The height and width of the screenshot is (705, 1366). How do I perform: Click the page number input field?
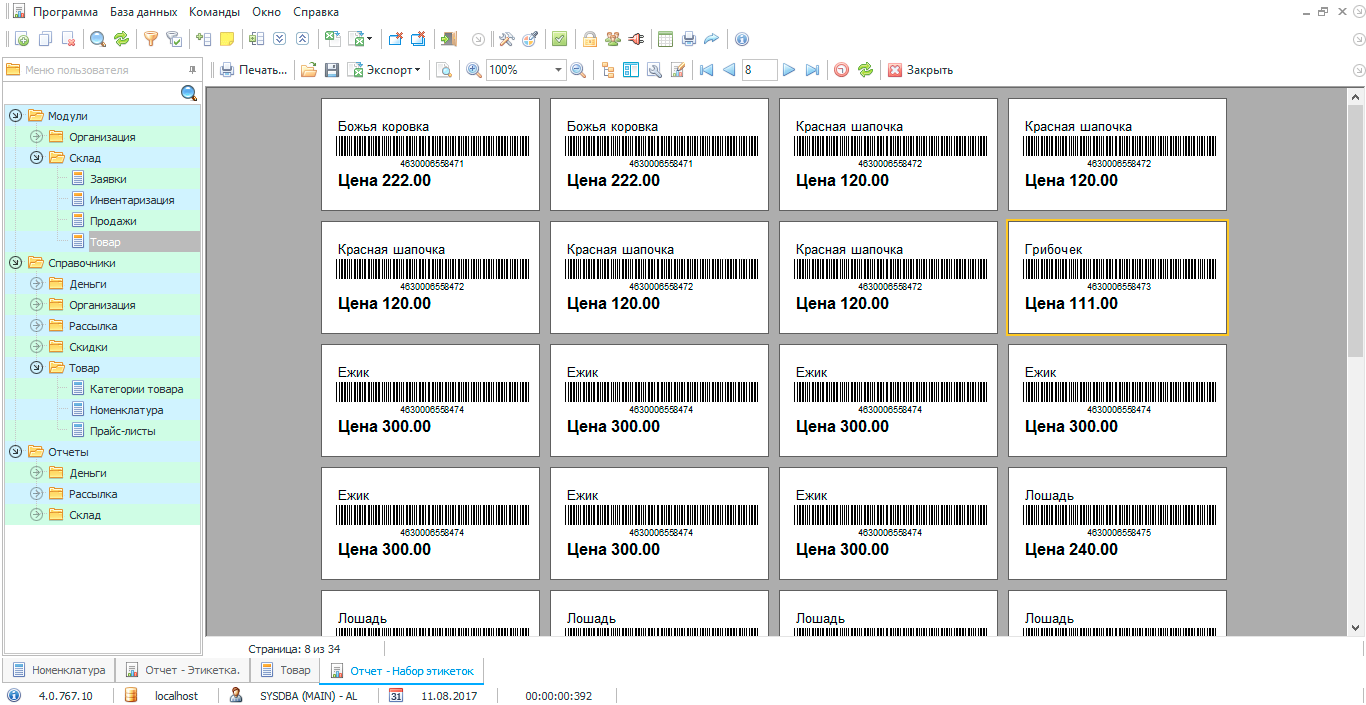(760, 70)
